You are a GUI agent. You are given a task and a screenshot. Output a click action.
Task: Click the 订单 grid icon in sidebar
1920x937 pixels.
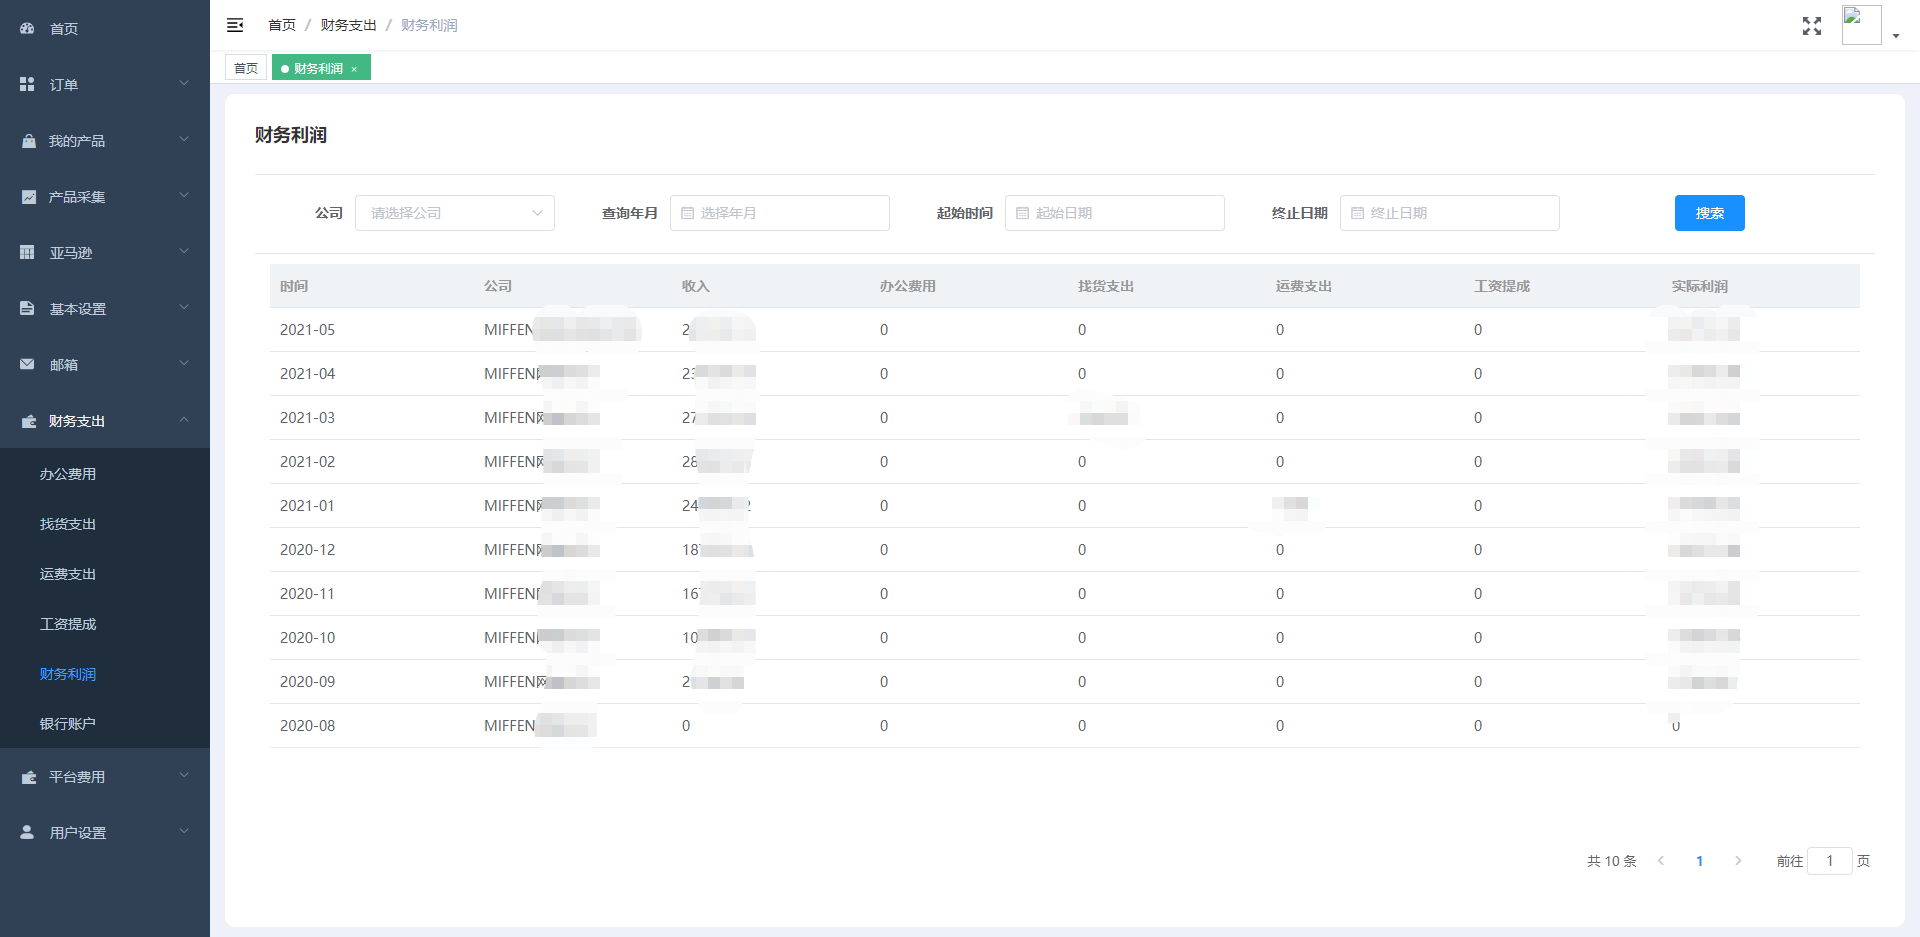pyautogui.click(x=27, y=85)
